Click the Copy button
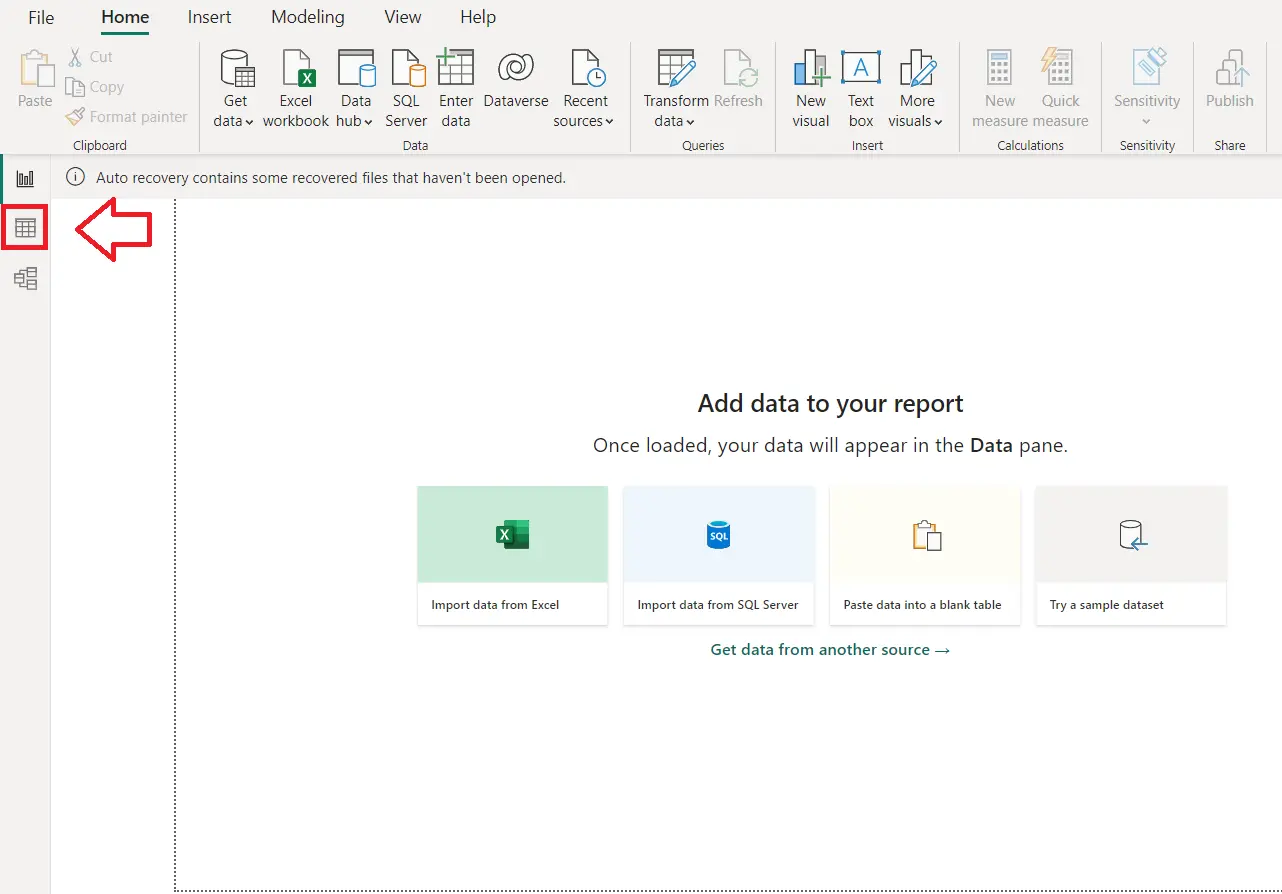 (94, 87)
